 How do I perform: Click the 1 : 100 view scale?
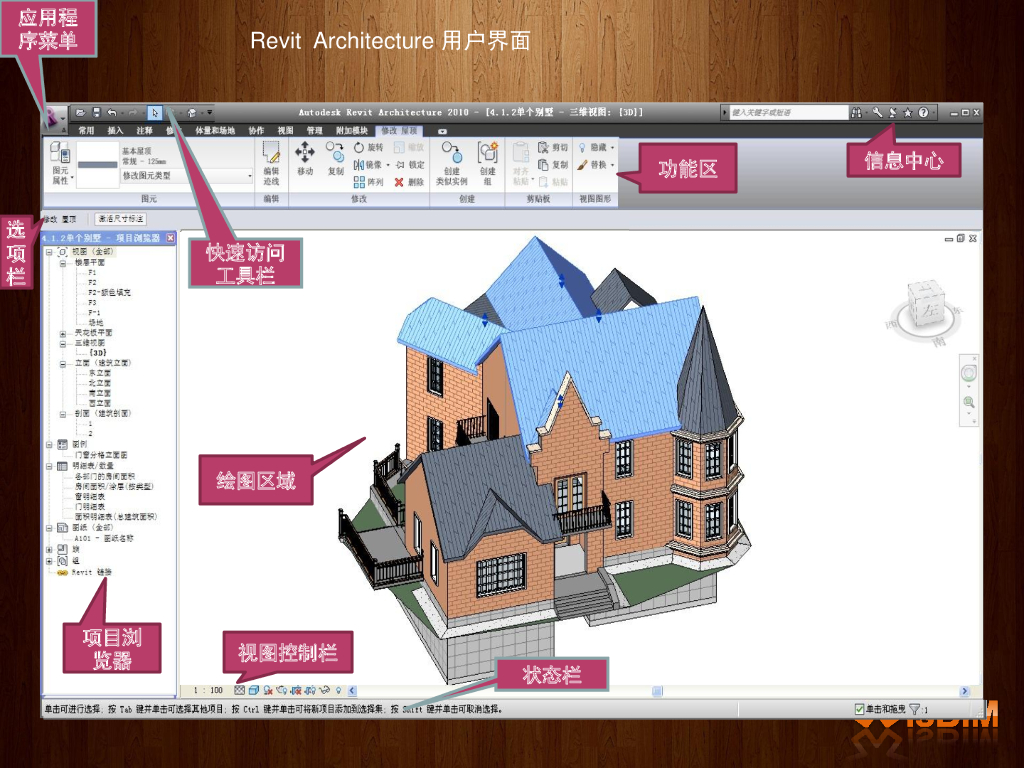[x=208, y=690]
